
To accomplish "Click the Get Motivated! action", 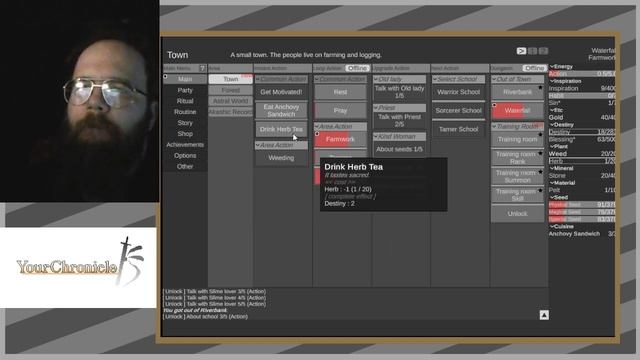I will 281,92.
